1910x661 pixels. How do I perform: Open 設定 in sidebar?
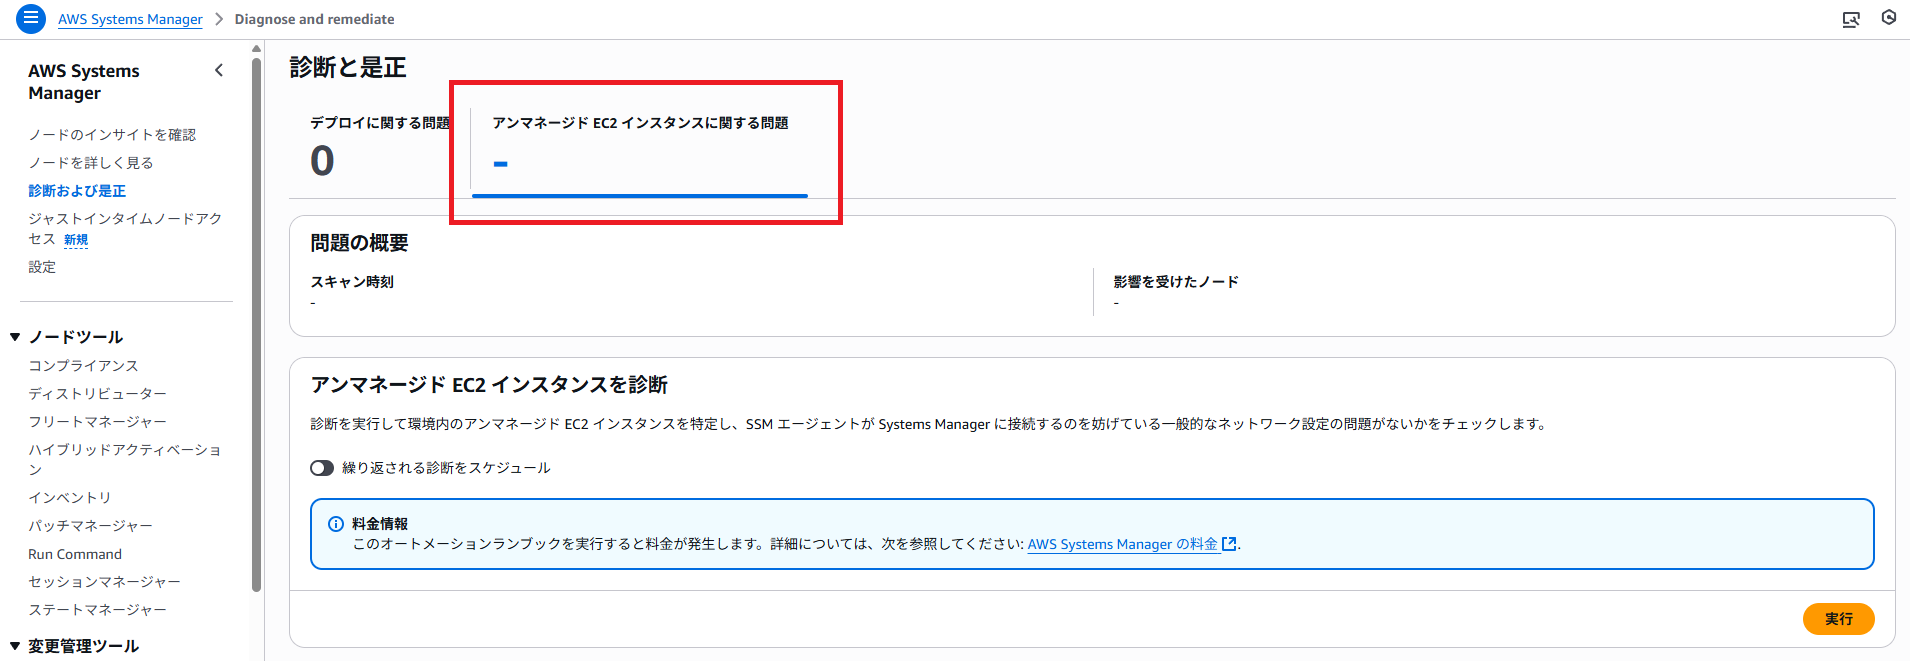click(x=42, y=267)
